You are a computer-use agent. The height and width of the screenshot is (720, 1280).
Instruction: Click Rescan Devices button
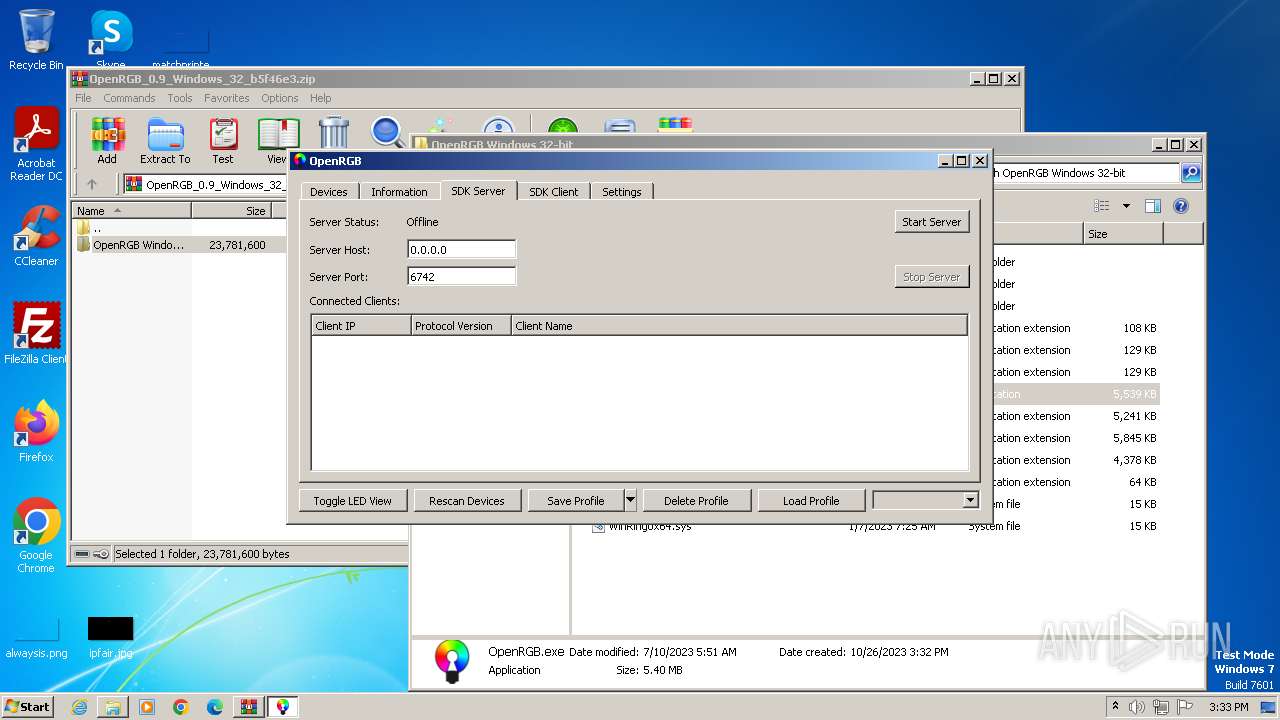click(466, 500)
